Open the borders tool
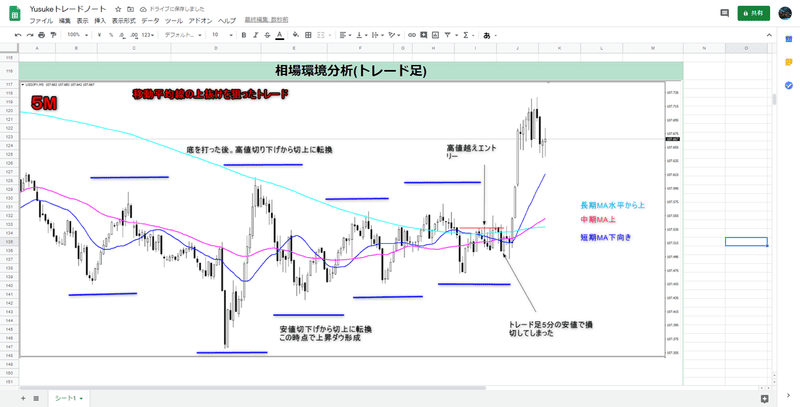The image size is (800, 407). click(308, 35)
